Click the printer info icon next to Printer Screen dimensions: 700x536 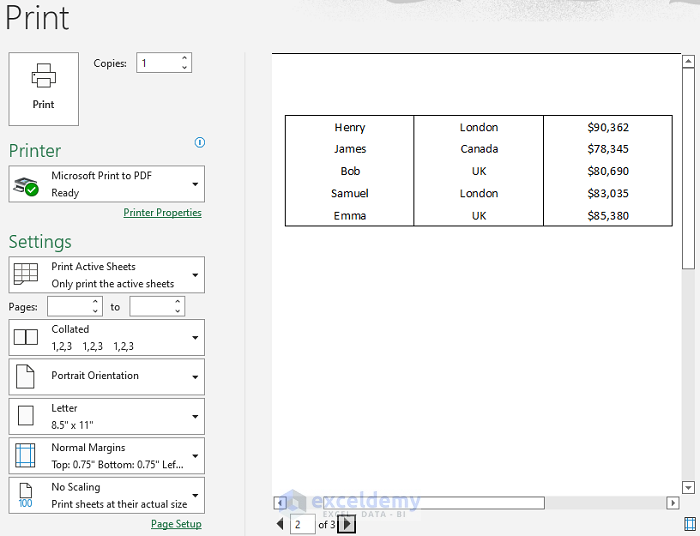pyautogui.click(x=200, y=142)
